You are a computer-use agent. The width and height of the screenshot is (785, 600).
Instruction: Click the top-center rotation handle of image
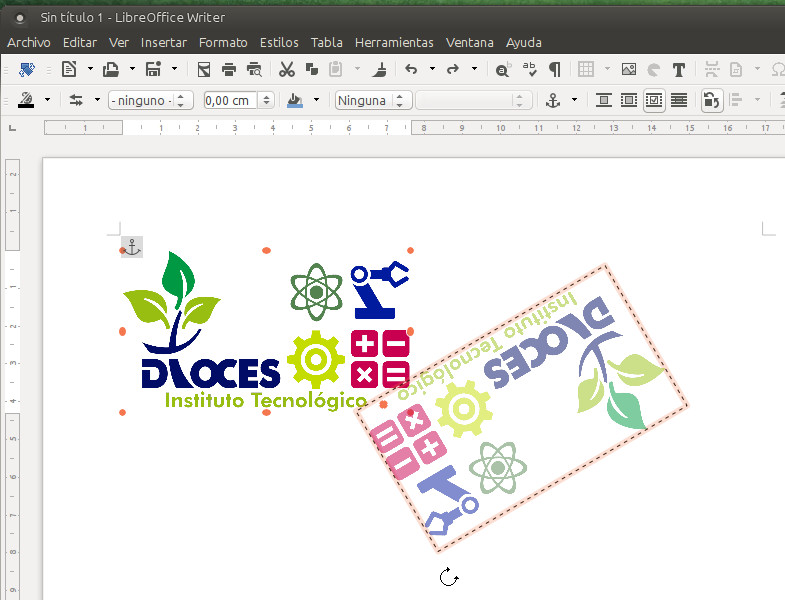(266, 250)
